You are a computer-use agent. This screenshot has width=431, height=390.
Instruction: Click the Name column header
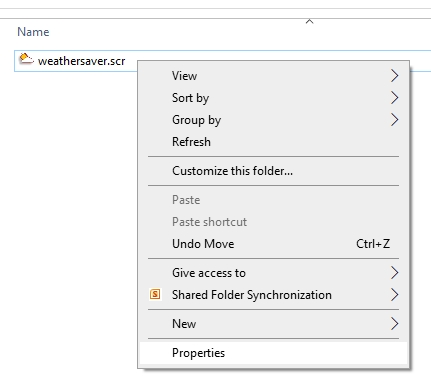tap(33, 32)
